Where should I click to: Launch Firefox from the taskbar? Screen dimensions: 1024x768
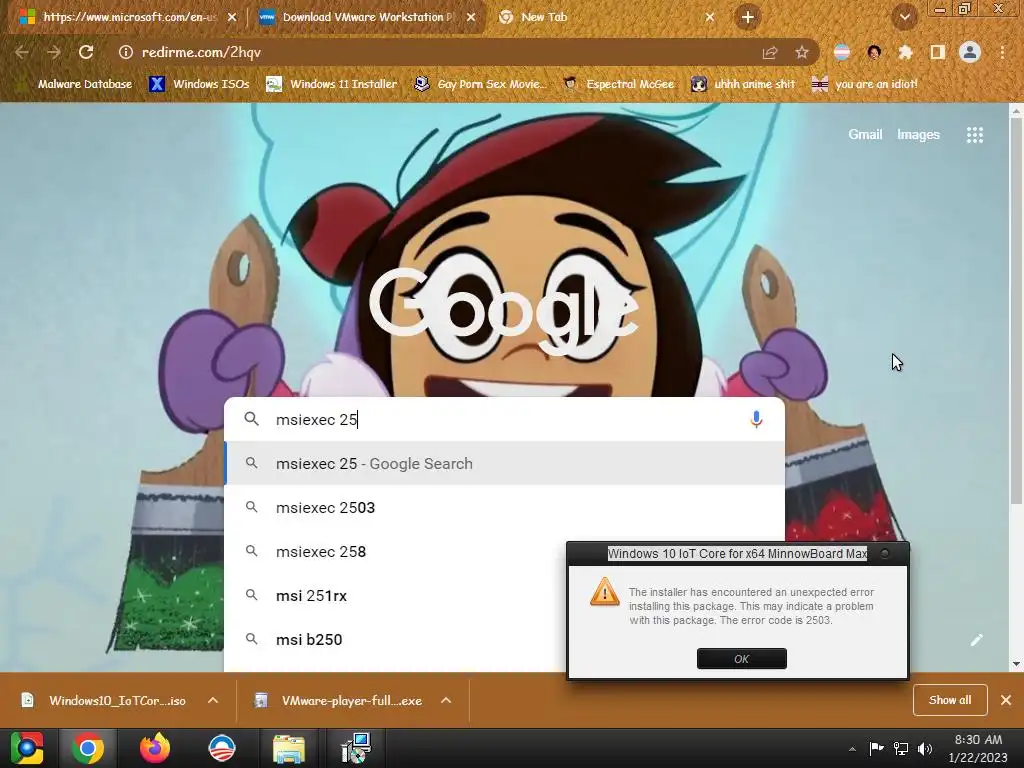tap(155, 748)
